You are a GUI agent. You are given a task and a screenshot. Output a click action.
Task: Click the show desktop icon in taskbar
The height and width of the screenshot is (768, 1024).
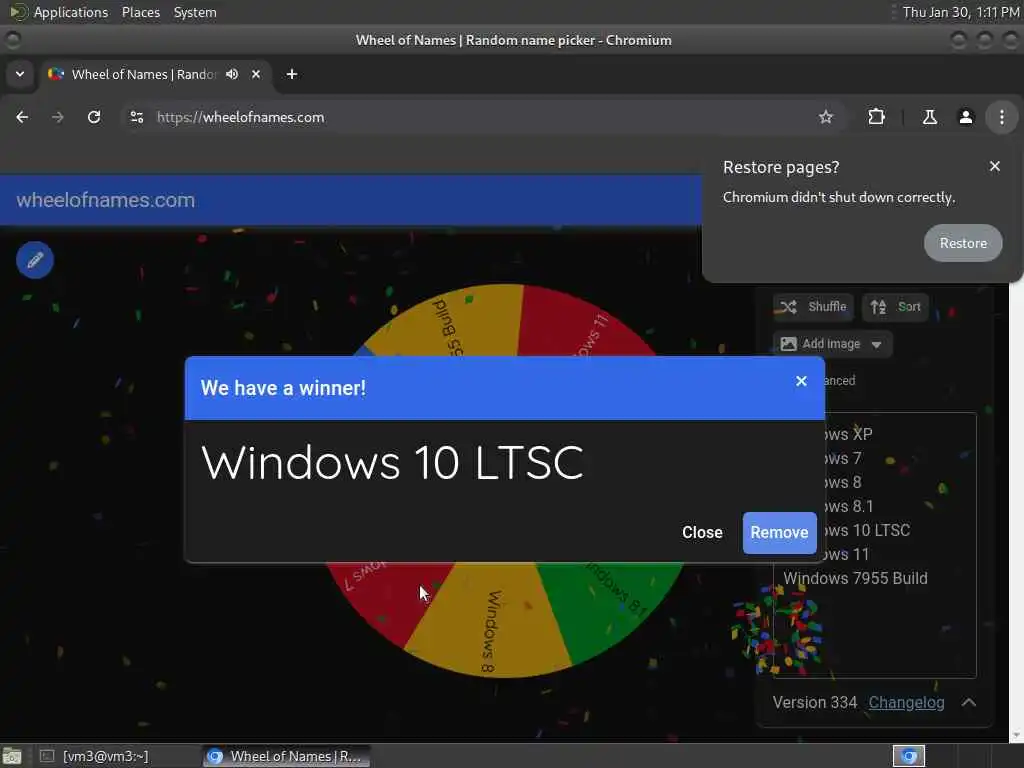[x=12, y=756]
